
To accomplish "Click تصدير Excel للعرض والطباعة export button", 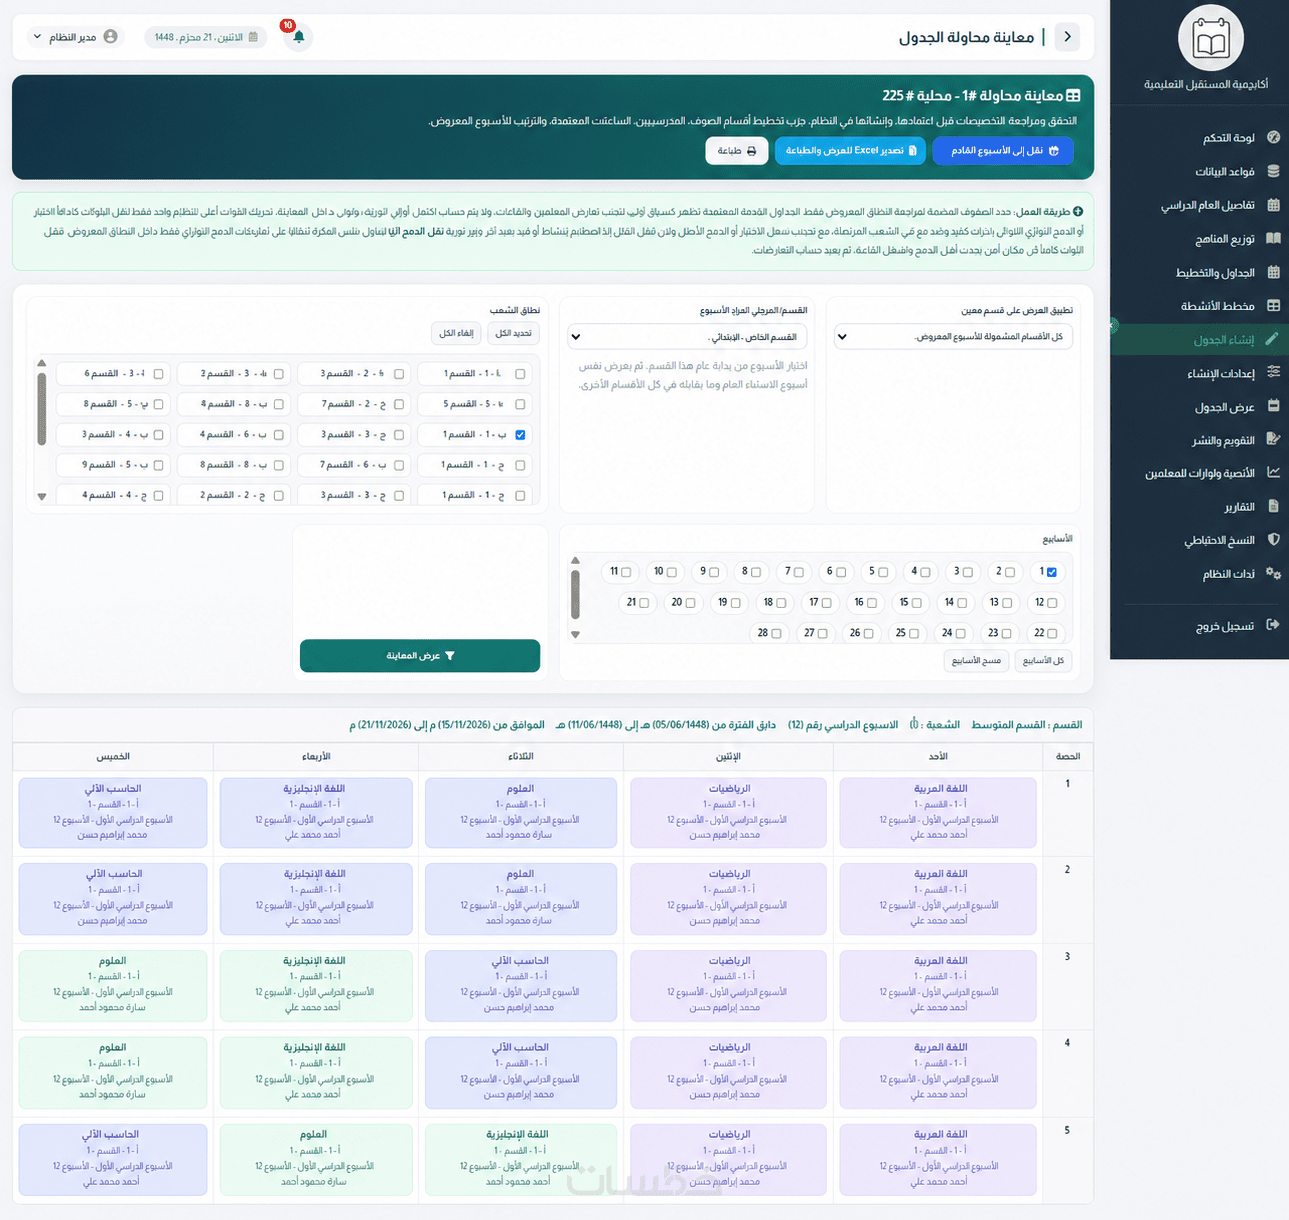I will [851, 150].
